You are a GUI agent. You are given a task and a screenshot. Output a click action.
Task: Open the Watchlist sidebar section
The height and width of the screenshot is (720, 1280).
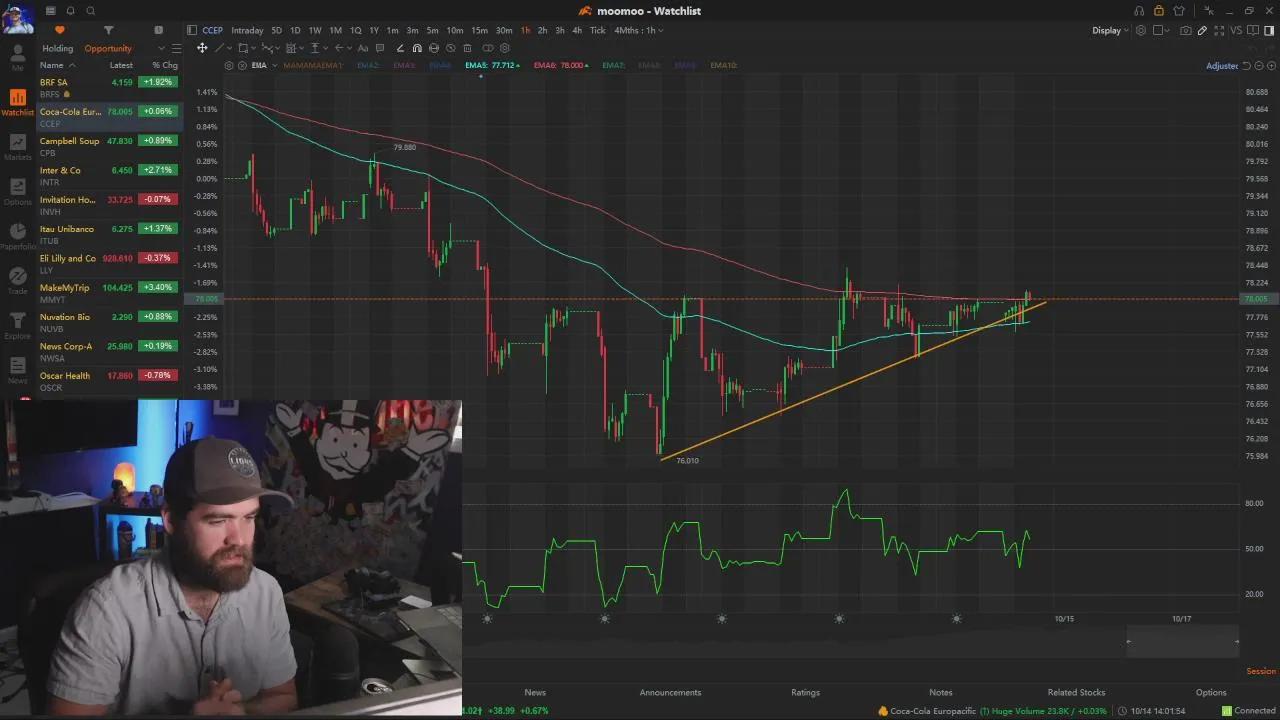pyautogui.click(x=17, y=102)
